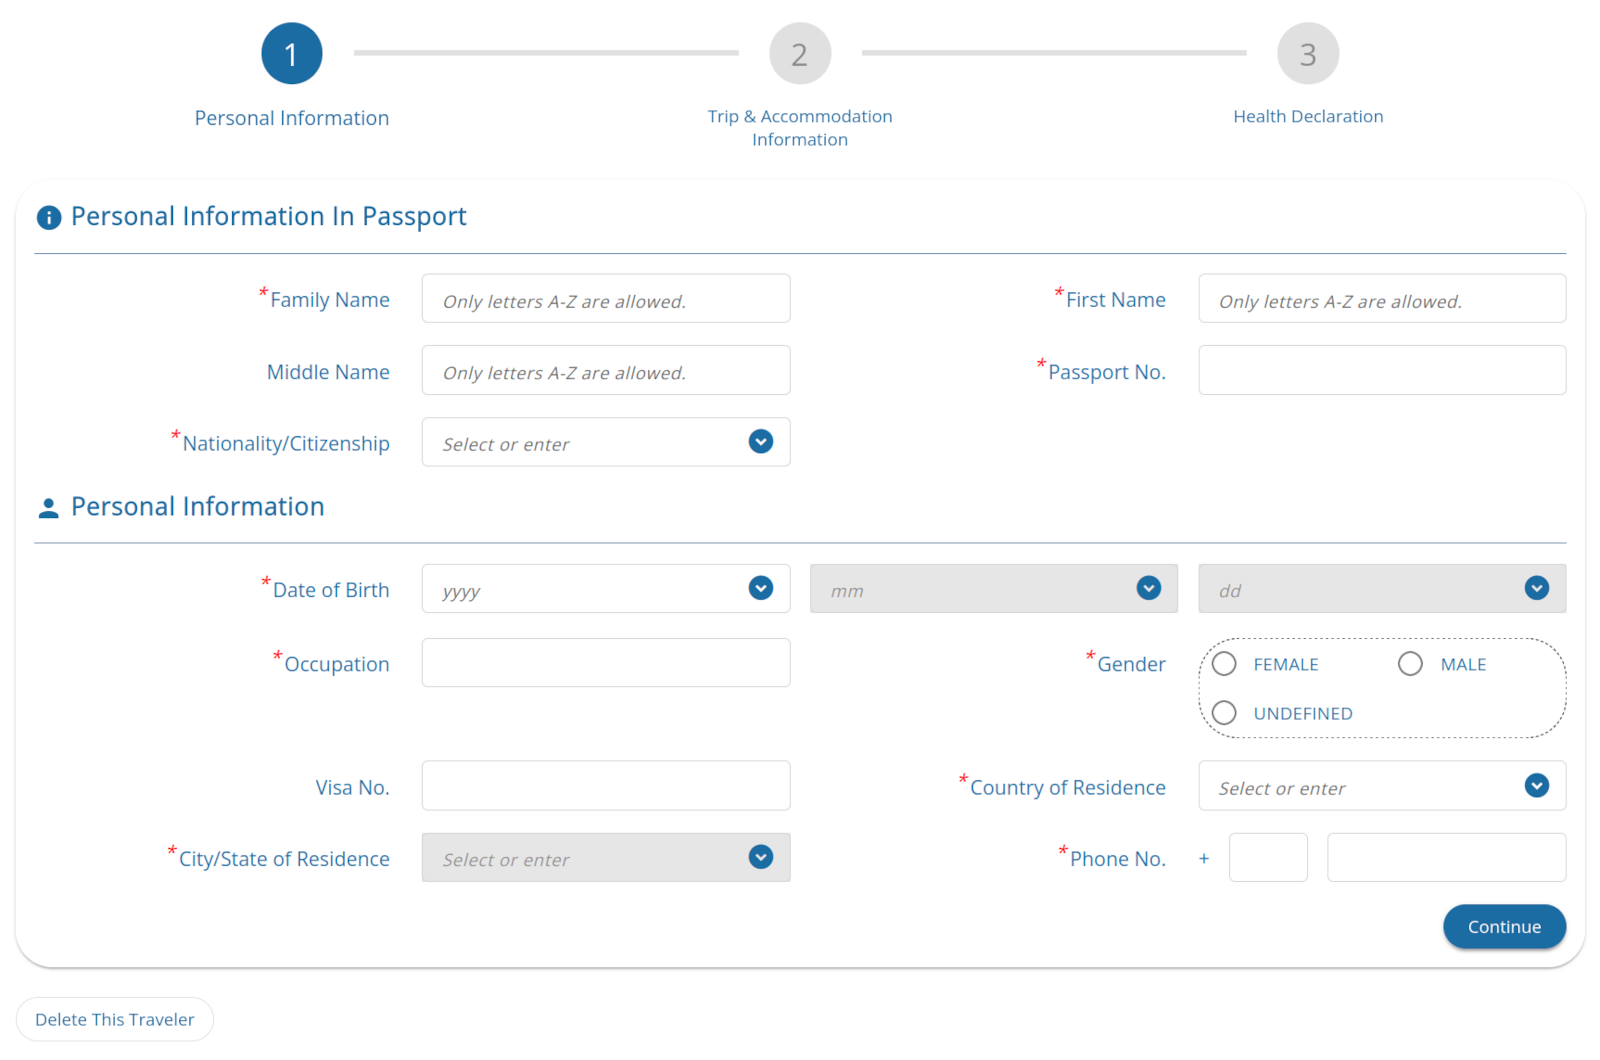Click step 3 circle for Health Declaration
The height and width of the screenshot is (1060, 1600).
(x=1307, y=54)
